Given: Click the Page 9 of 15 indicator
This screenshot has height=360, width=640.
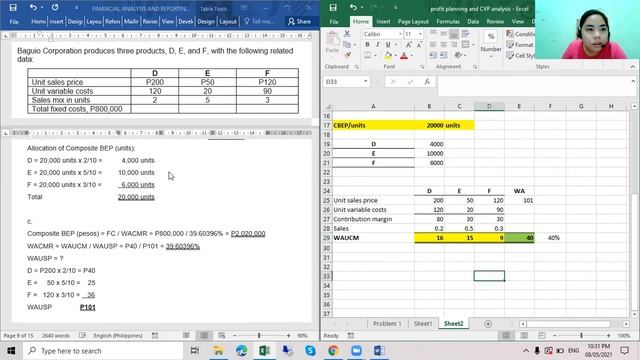Looking at the screenshot, I should [x=18, y=336].
